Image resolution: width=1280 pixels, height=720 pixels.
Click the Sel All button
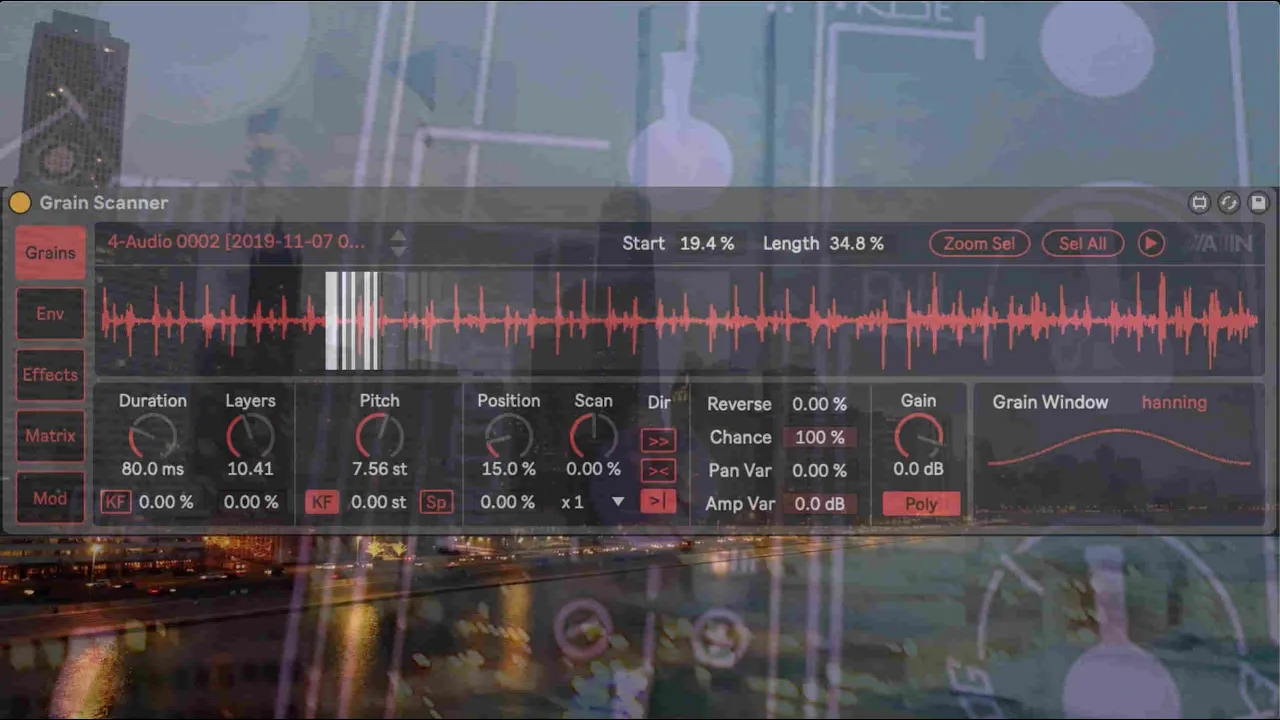click(x=1083, y=243)
